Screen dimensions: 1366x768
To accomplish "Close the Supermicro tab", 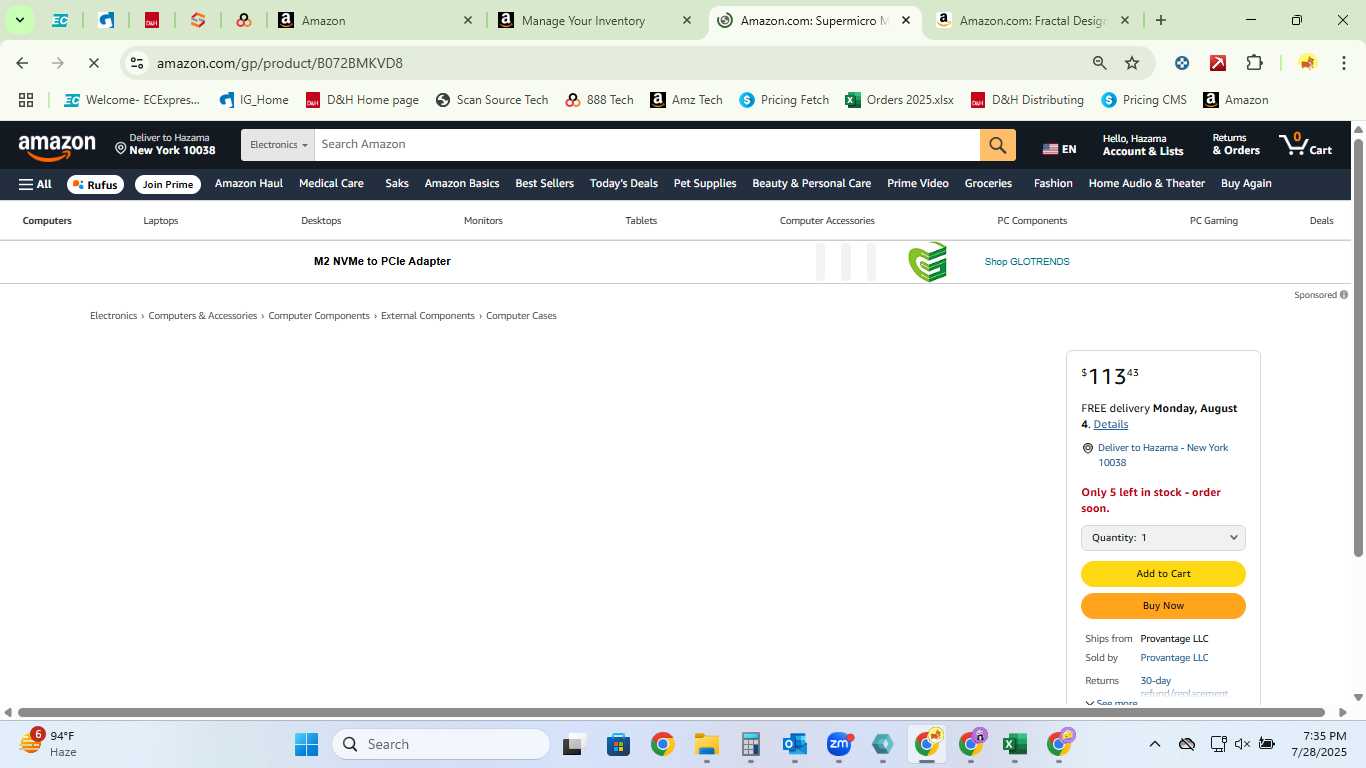I will (906, 20).
